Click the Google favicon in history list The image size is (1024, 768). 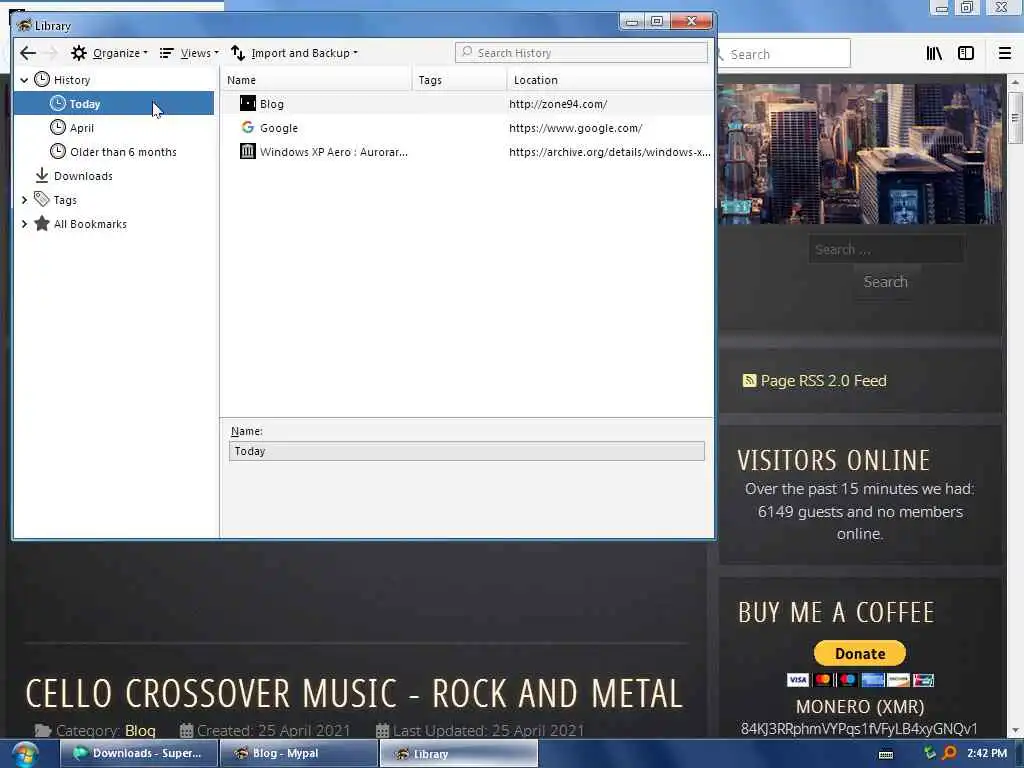[248, 127]
